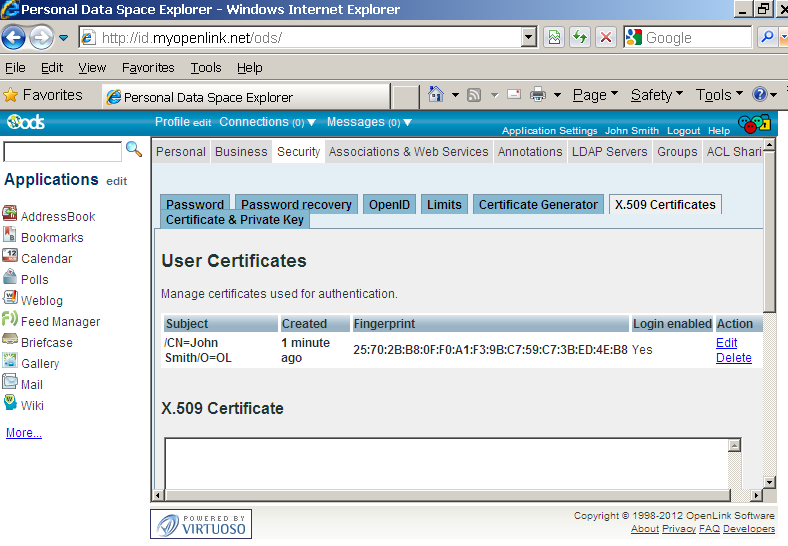Viewport: 788px width, 546px height.
Task: Select the Associations & Web Services tab
Action: coord(409,152)
